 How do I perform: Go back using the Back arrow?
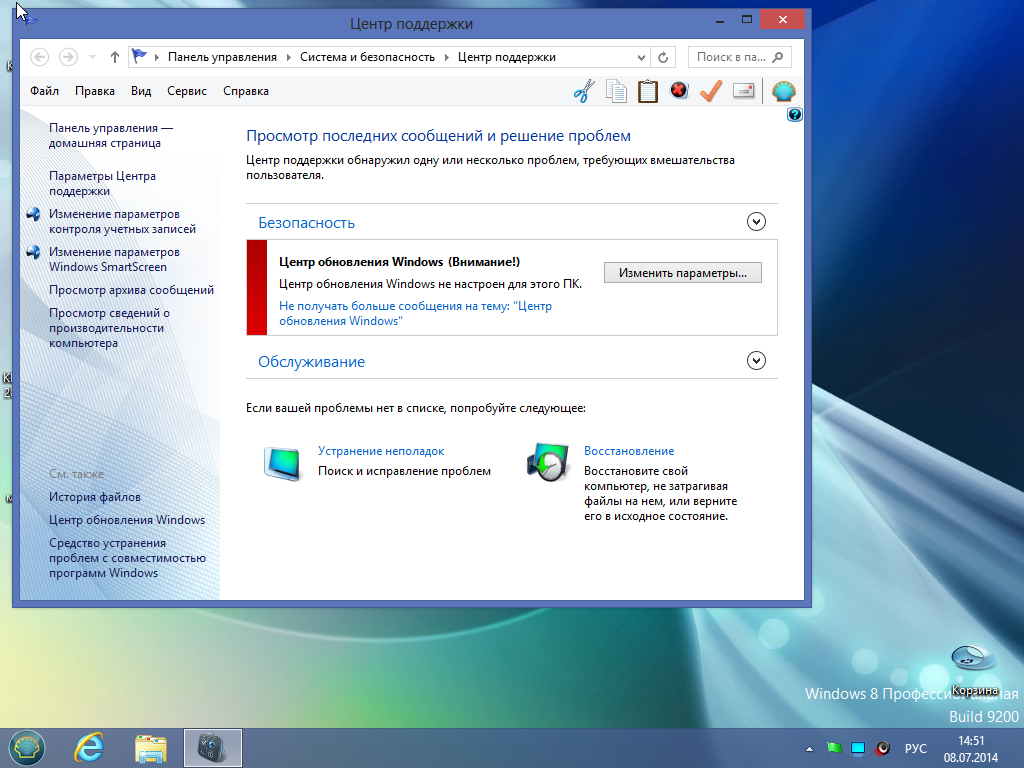(x=39, y=57)
